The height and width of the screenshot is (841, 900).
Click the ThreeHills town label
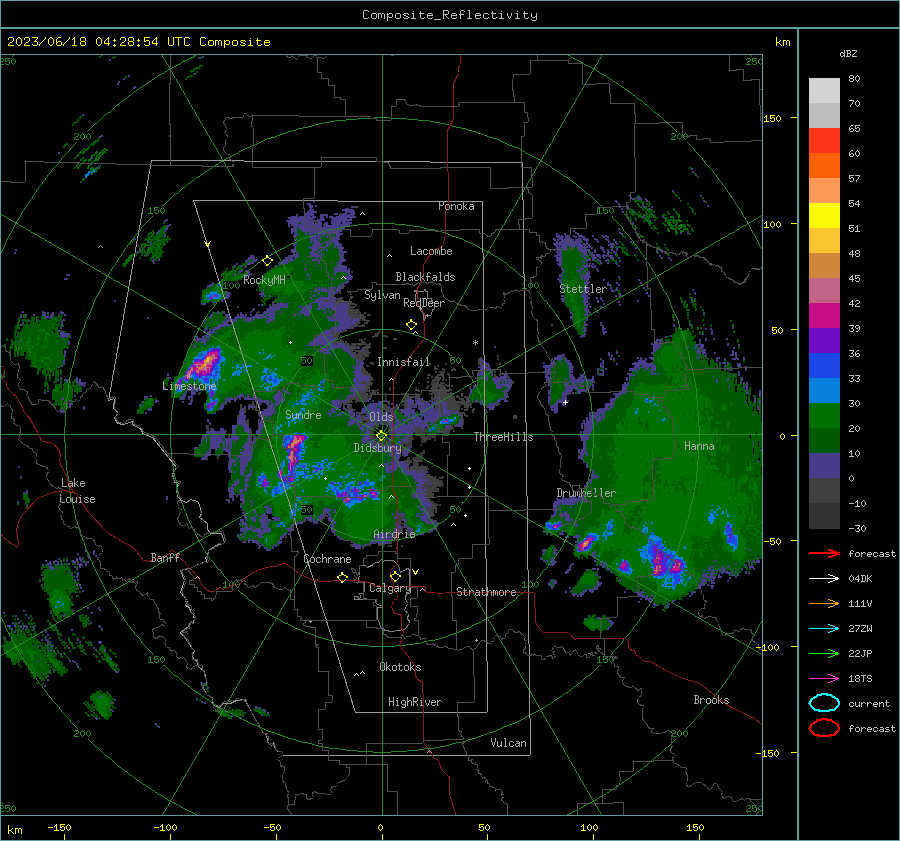pyautogui.click(x=503, y=437)
